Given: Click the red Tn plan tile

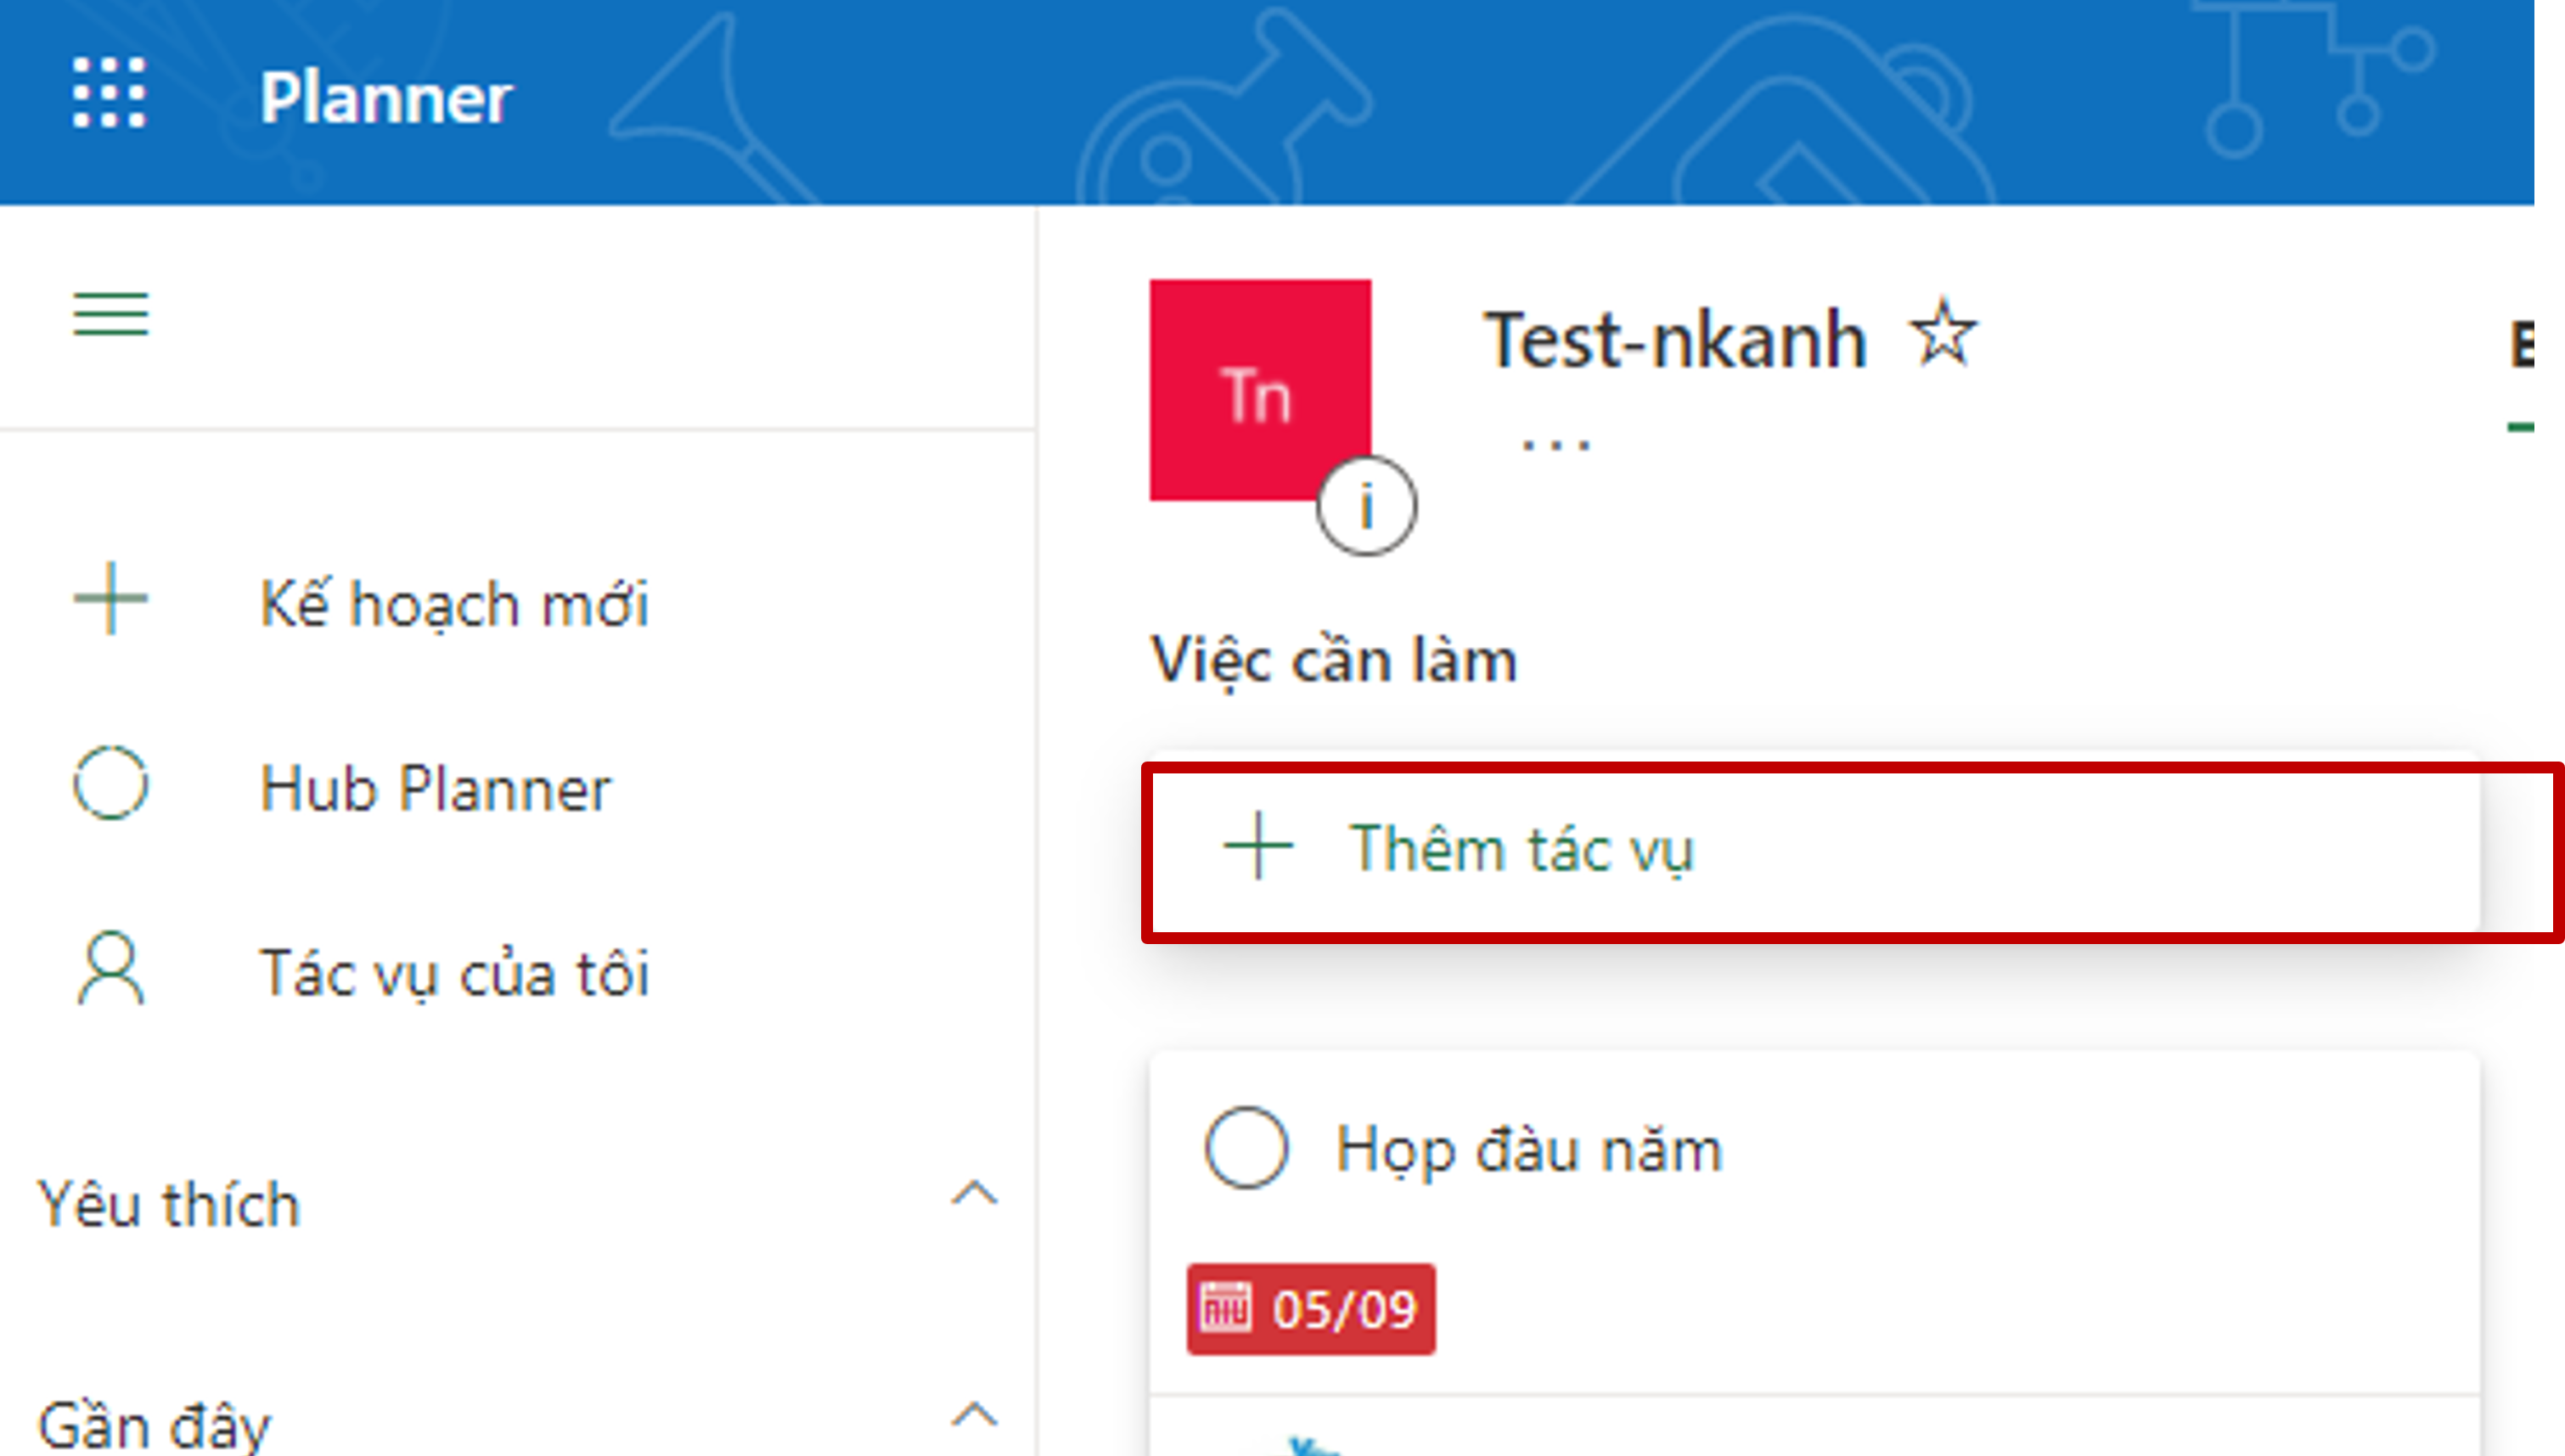Looking at the screenshot, I should tap(1259, 389).
